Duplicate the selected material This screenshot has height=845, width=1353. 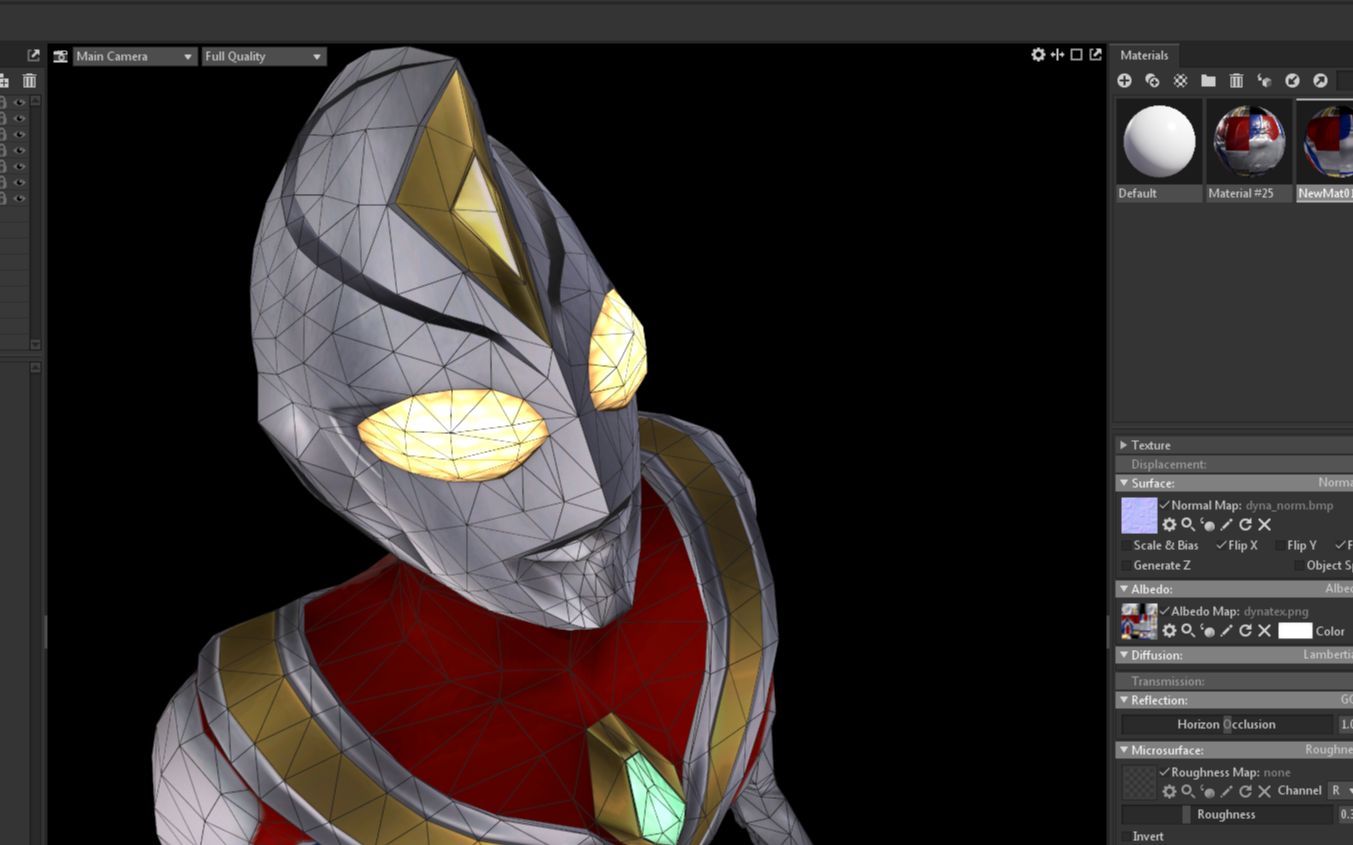pos(1152,81)
